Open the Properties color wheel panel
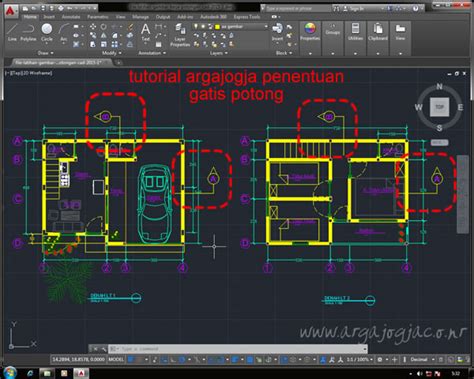The width and height of the screenshot is (474, 379). point(310,33)
